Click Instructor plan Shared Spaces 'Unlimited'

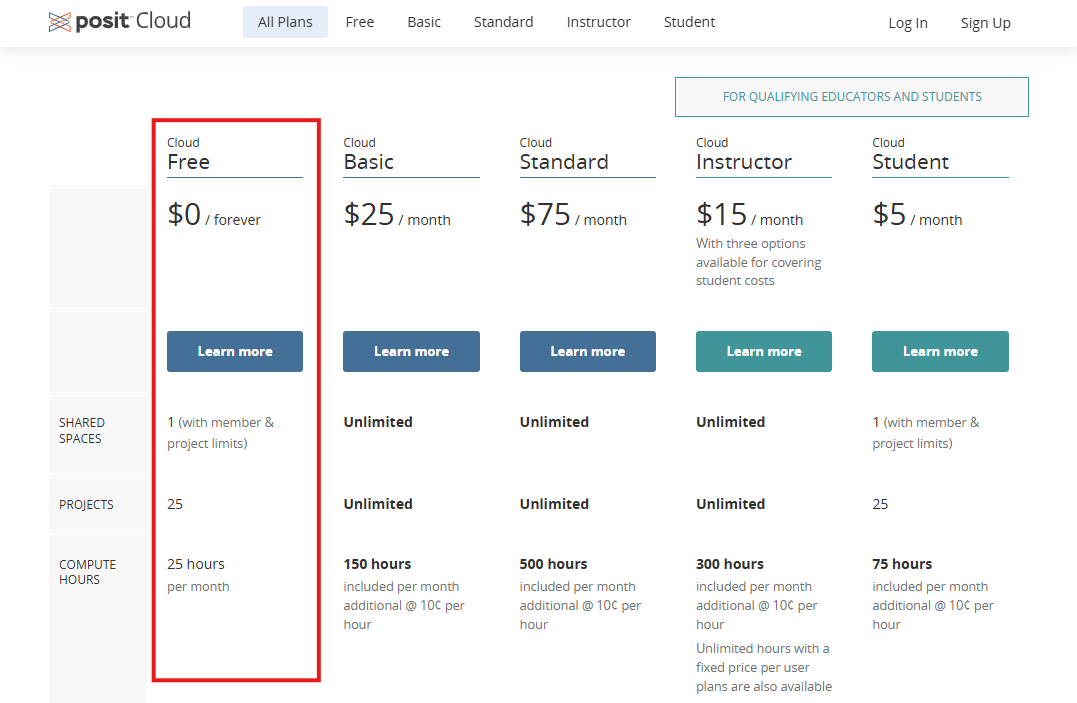(x=730, y=422)
